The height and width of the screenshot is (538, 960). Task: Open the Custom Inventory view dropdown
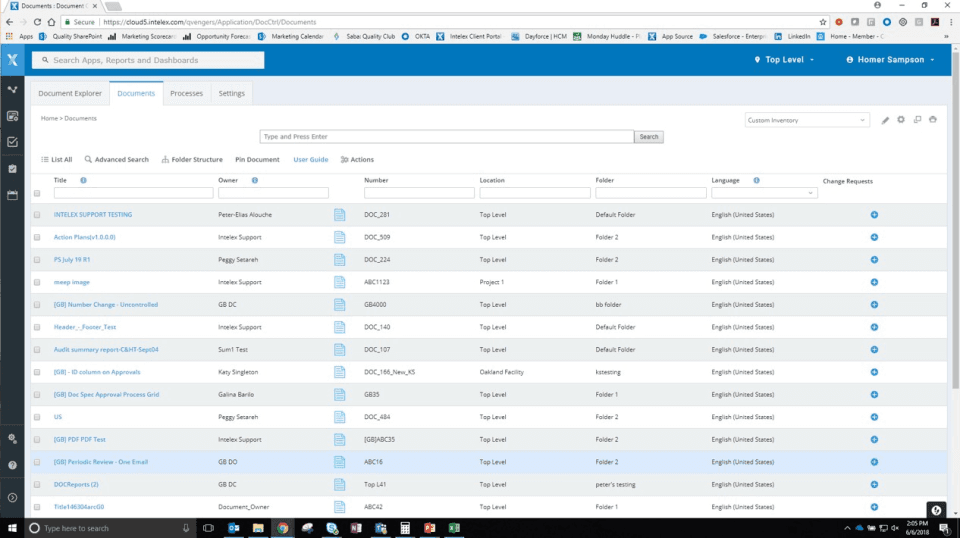[807, 120]
